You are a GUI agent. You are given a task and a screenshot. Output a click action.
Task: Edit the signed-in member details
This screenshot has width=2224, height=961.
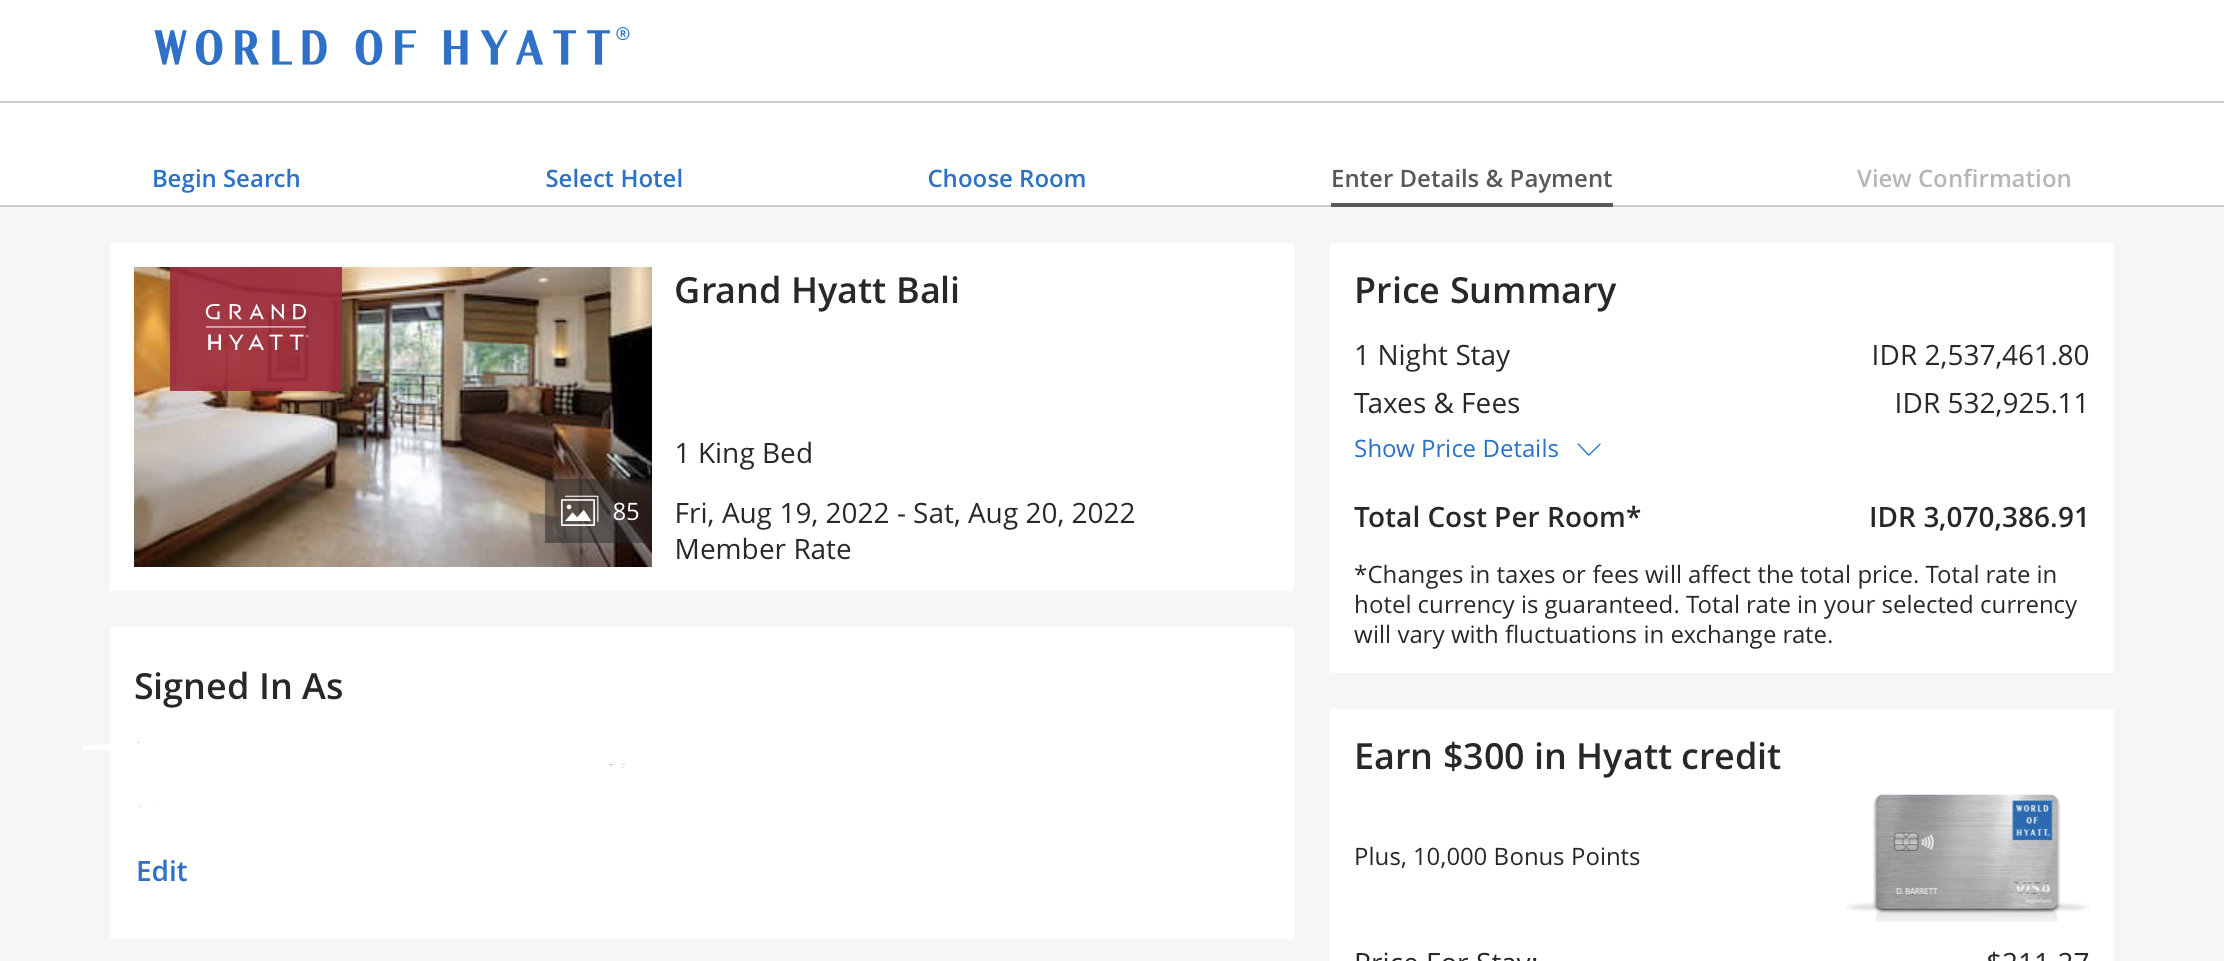click(162, 871)
